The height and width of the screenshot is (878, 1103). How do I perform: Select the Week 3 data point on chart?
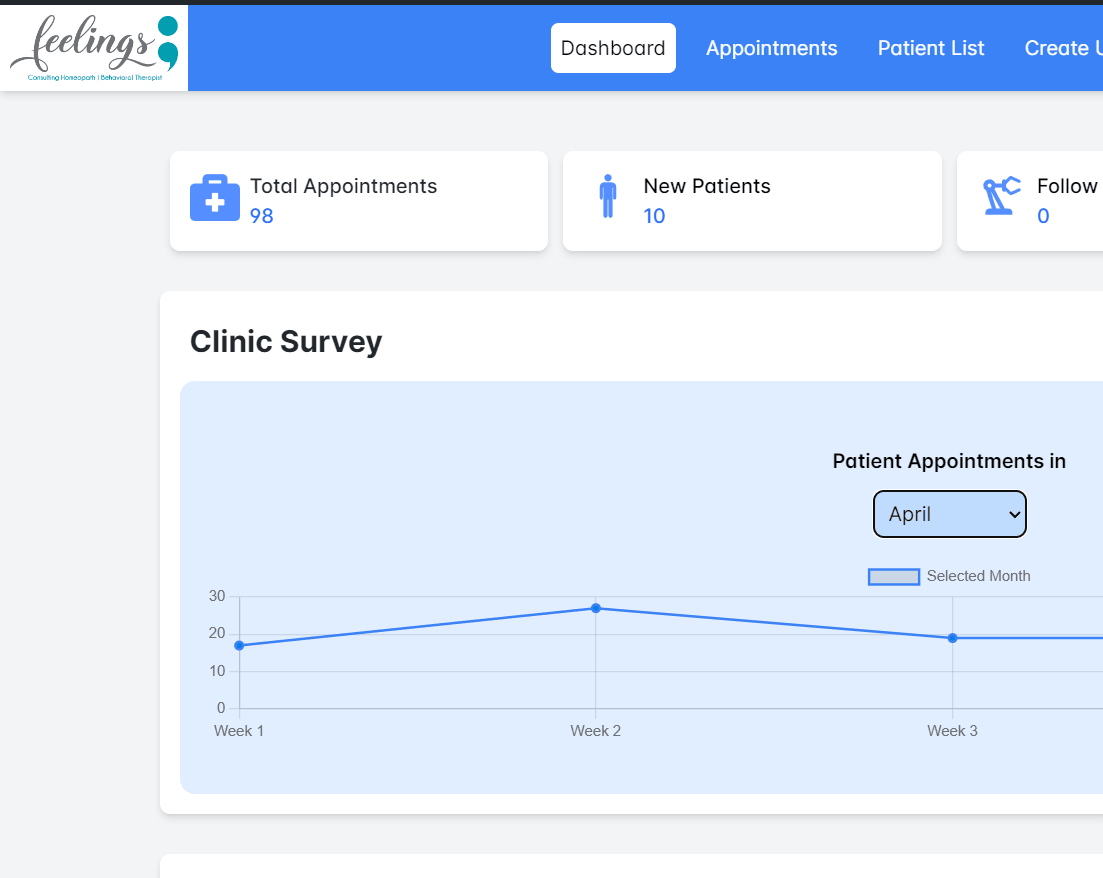(952, 638)
